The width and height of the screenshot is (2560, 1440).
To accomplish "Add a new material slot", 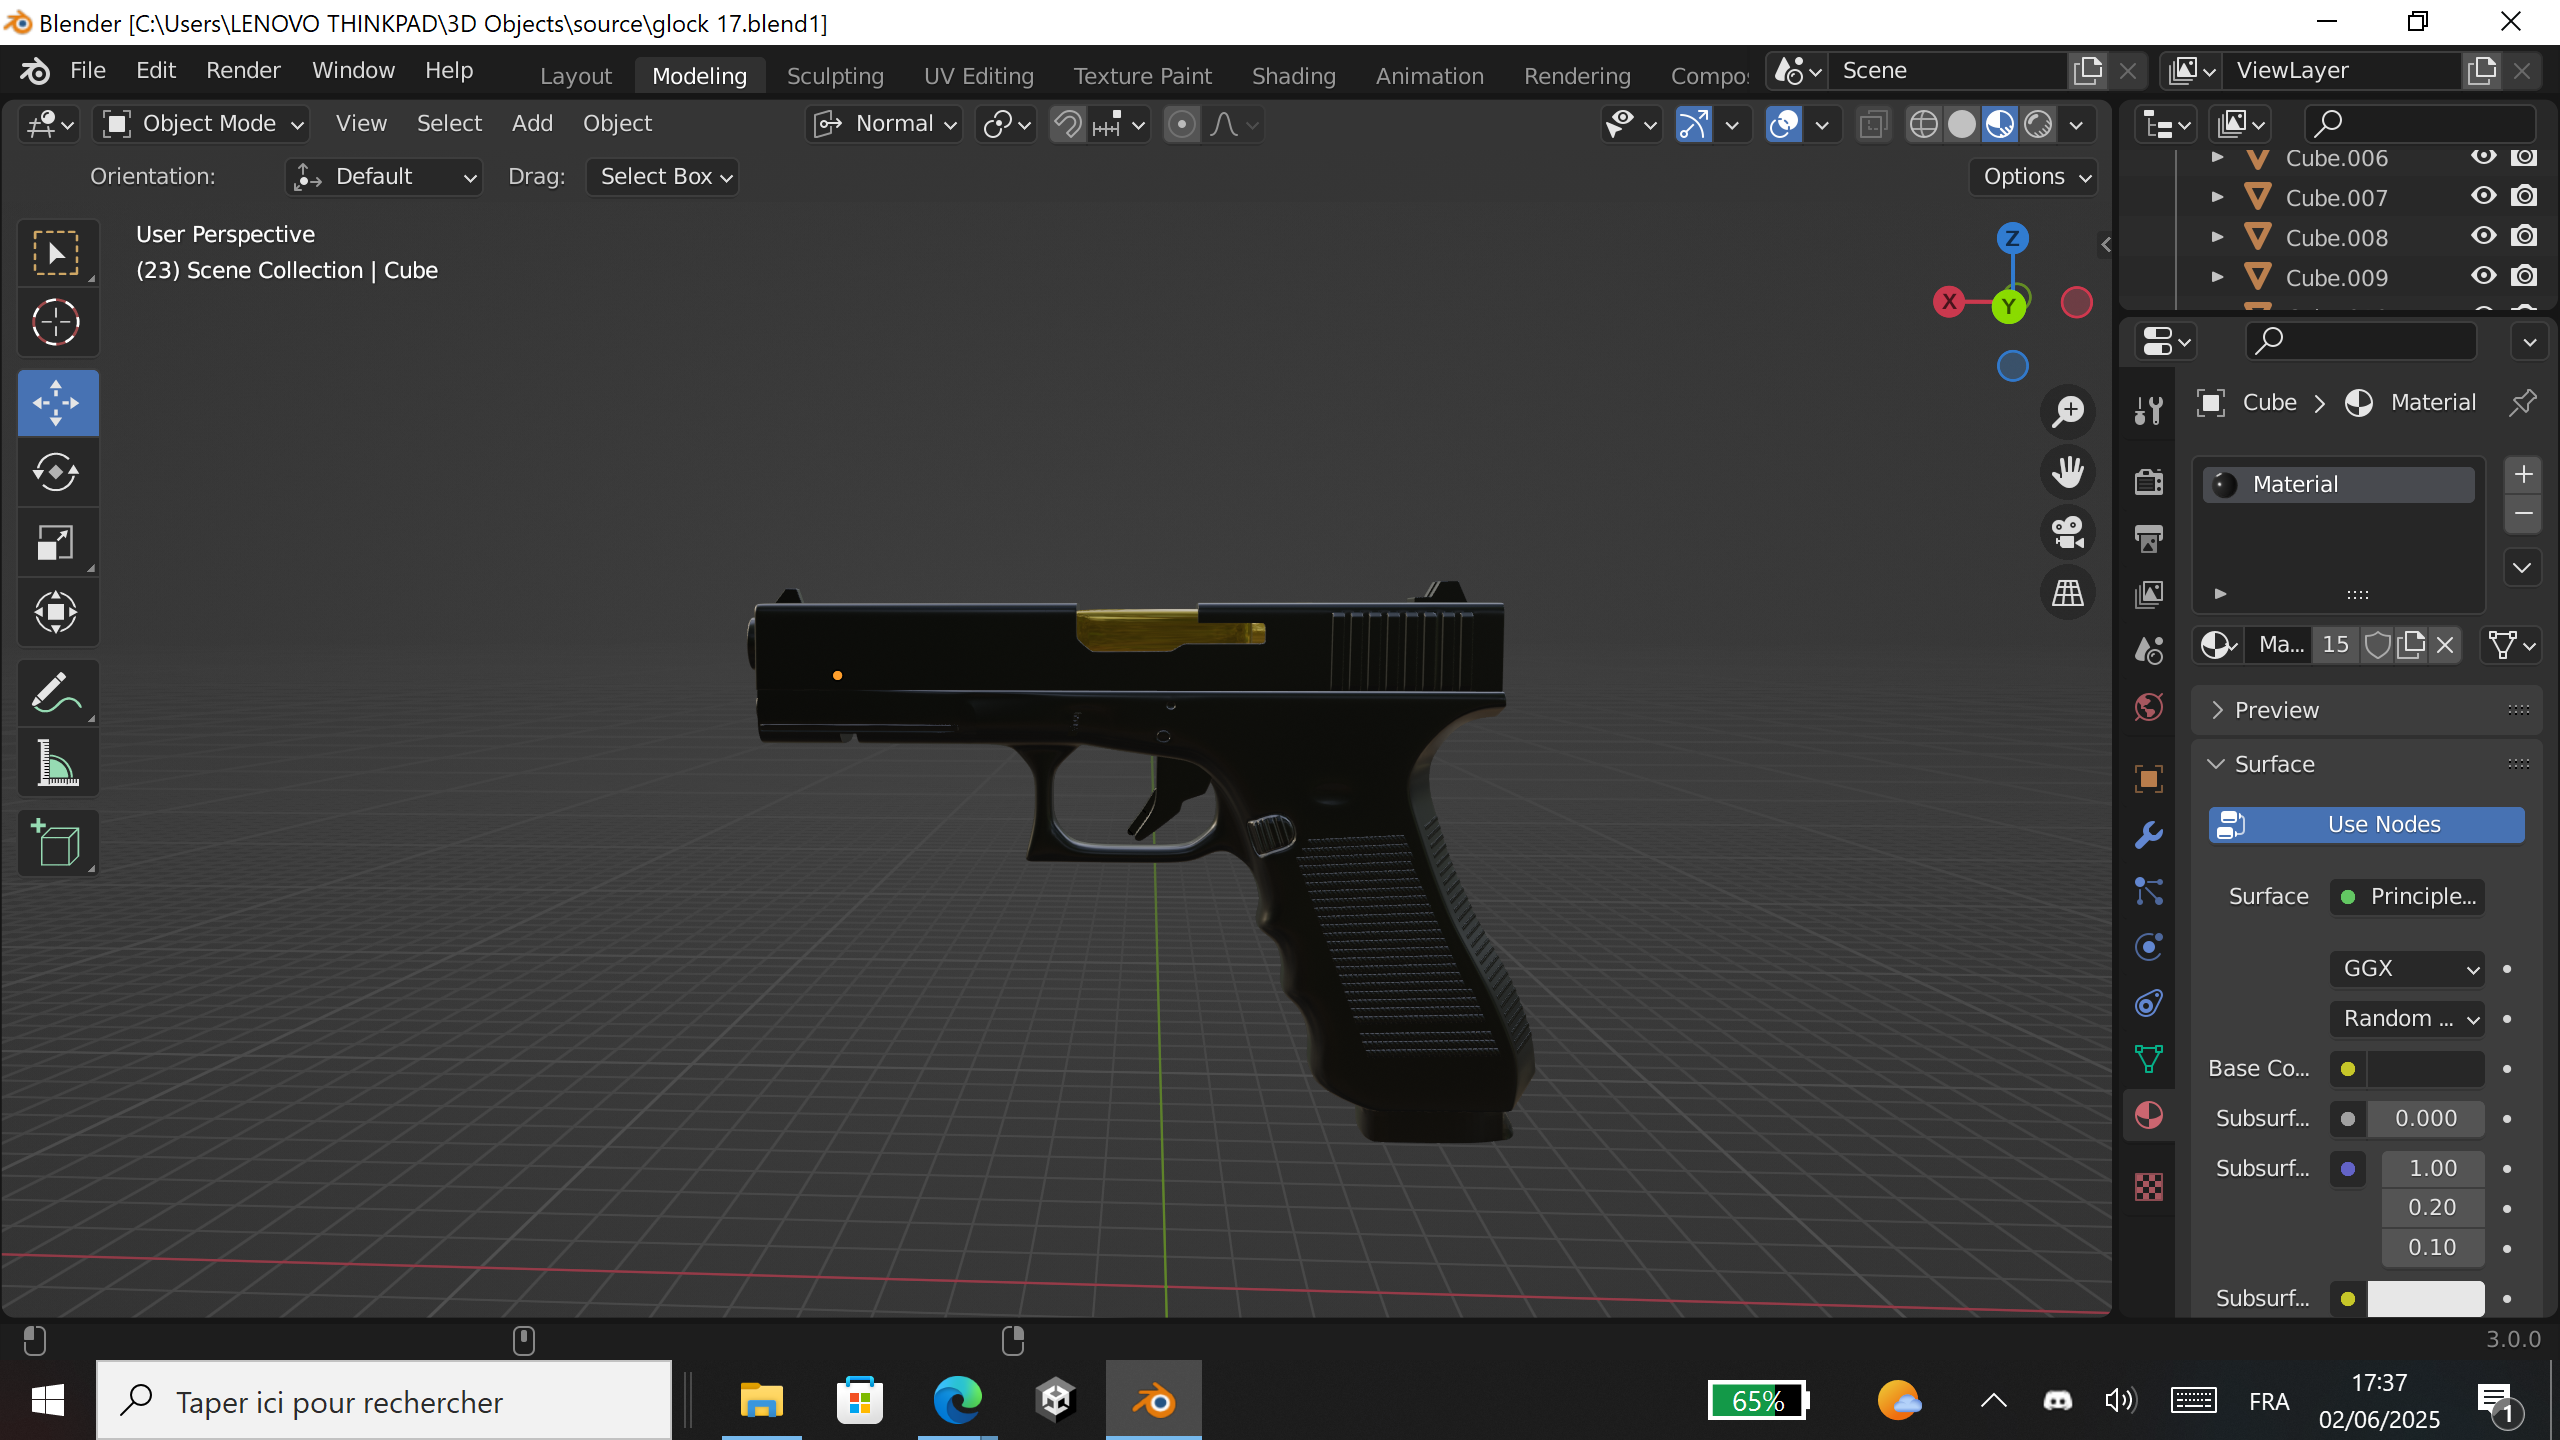I will coord(2523,474).
